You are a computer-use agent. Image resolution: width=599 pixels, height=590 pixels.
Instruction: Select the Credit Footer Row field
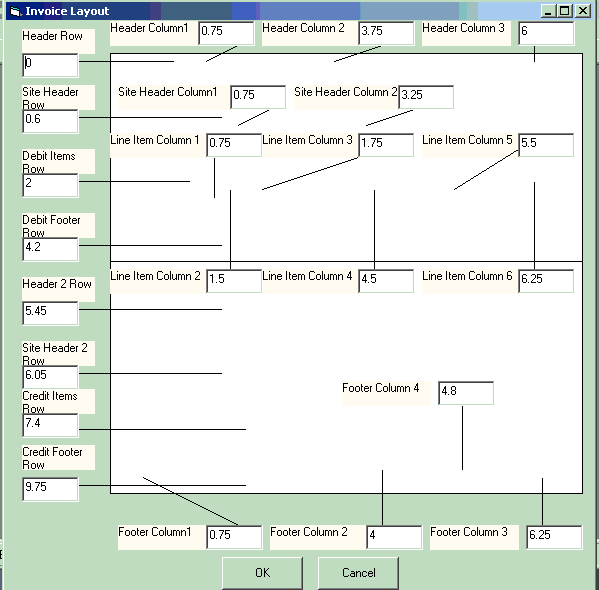[x=50, y=489]
